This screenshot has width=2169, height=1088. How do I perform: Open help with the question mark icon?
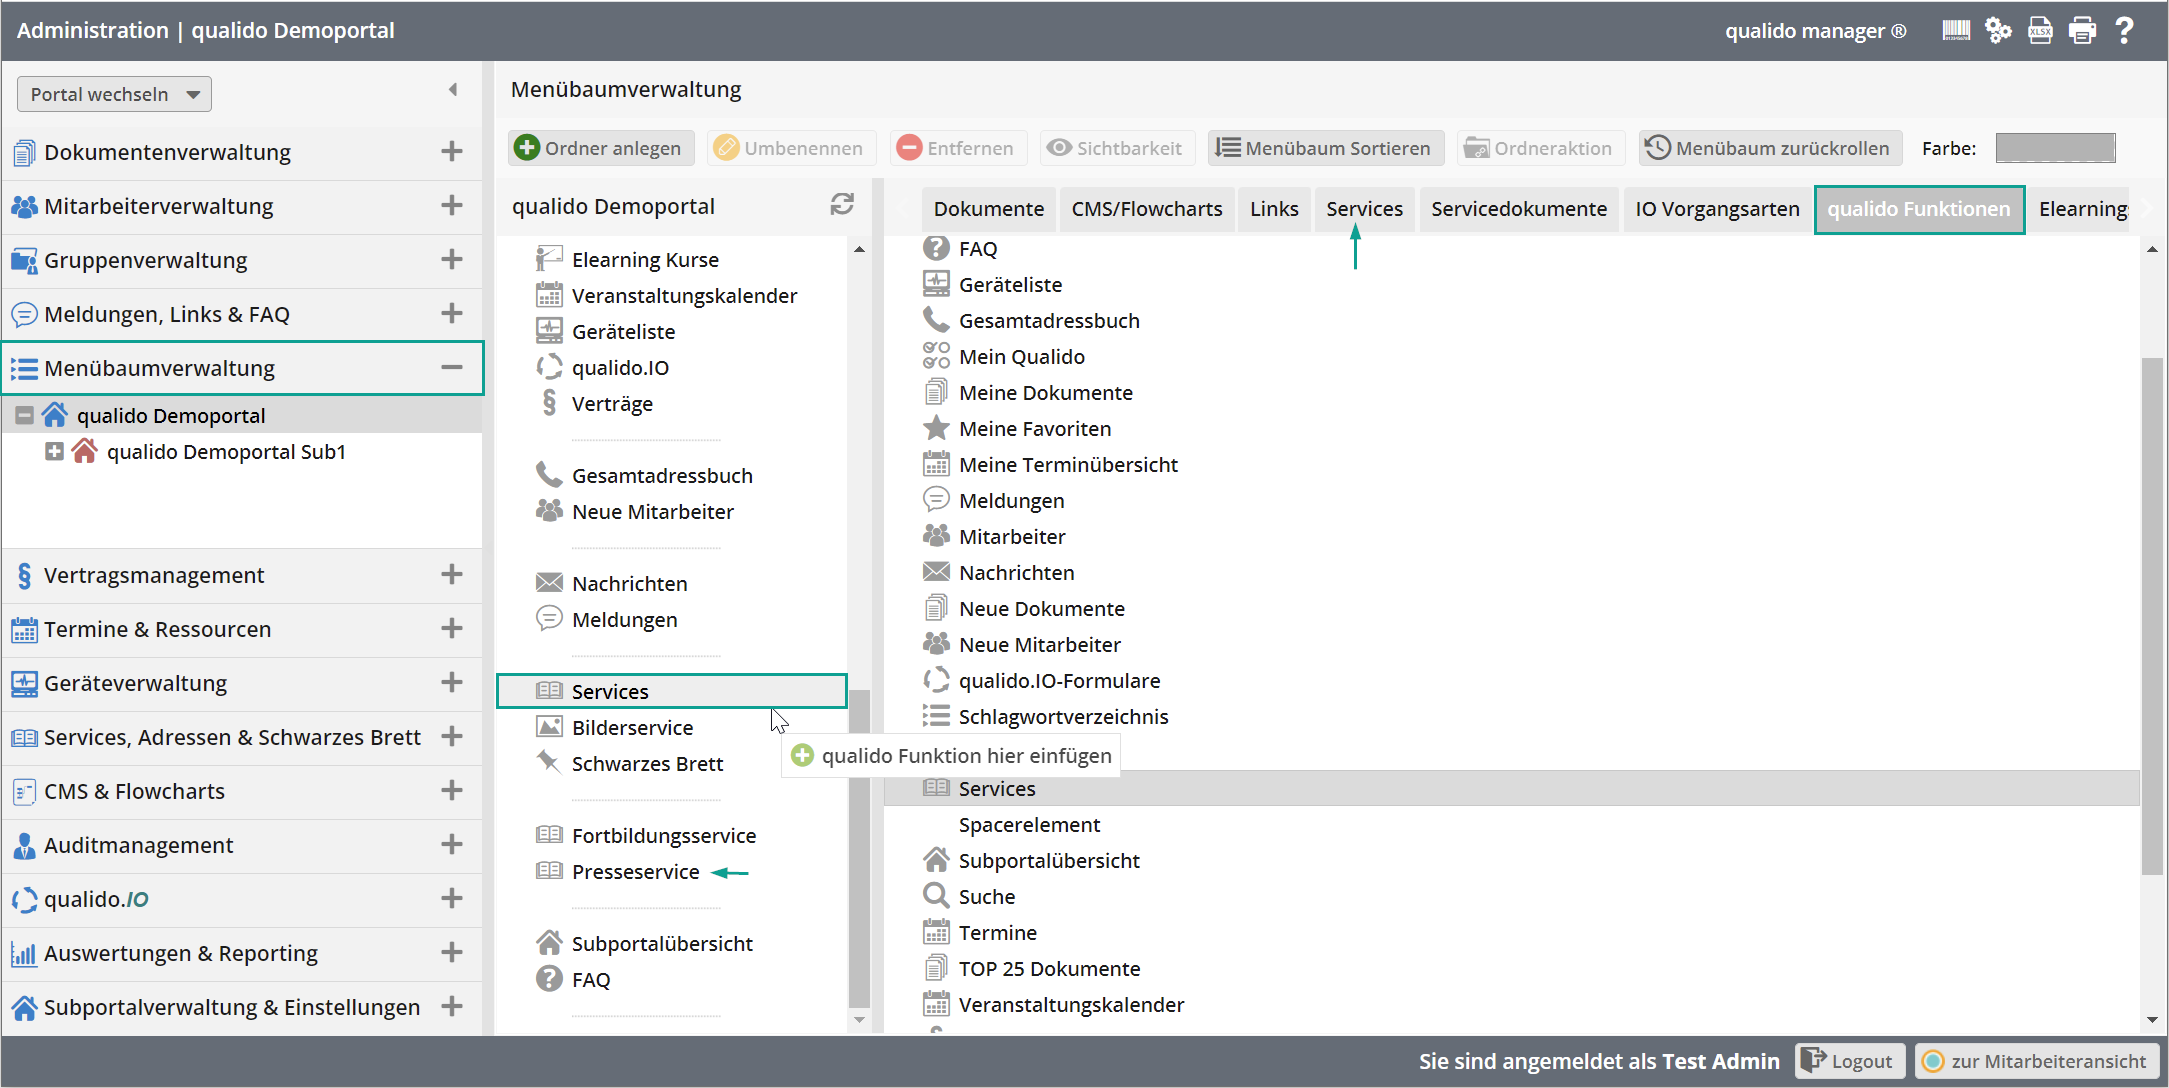[2125, 30]
